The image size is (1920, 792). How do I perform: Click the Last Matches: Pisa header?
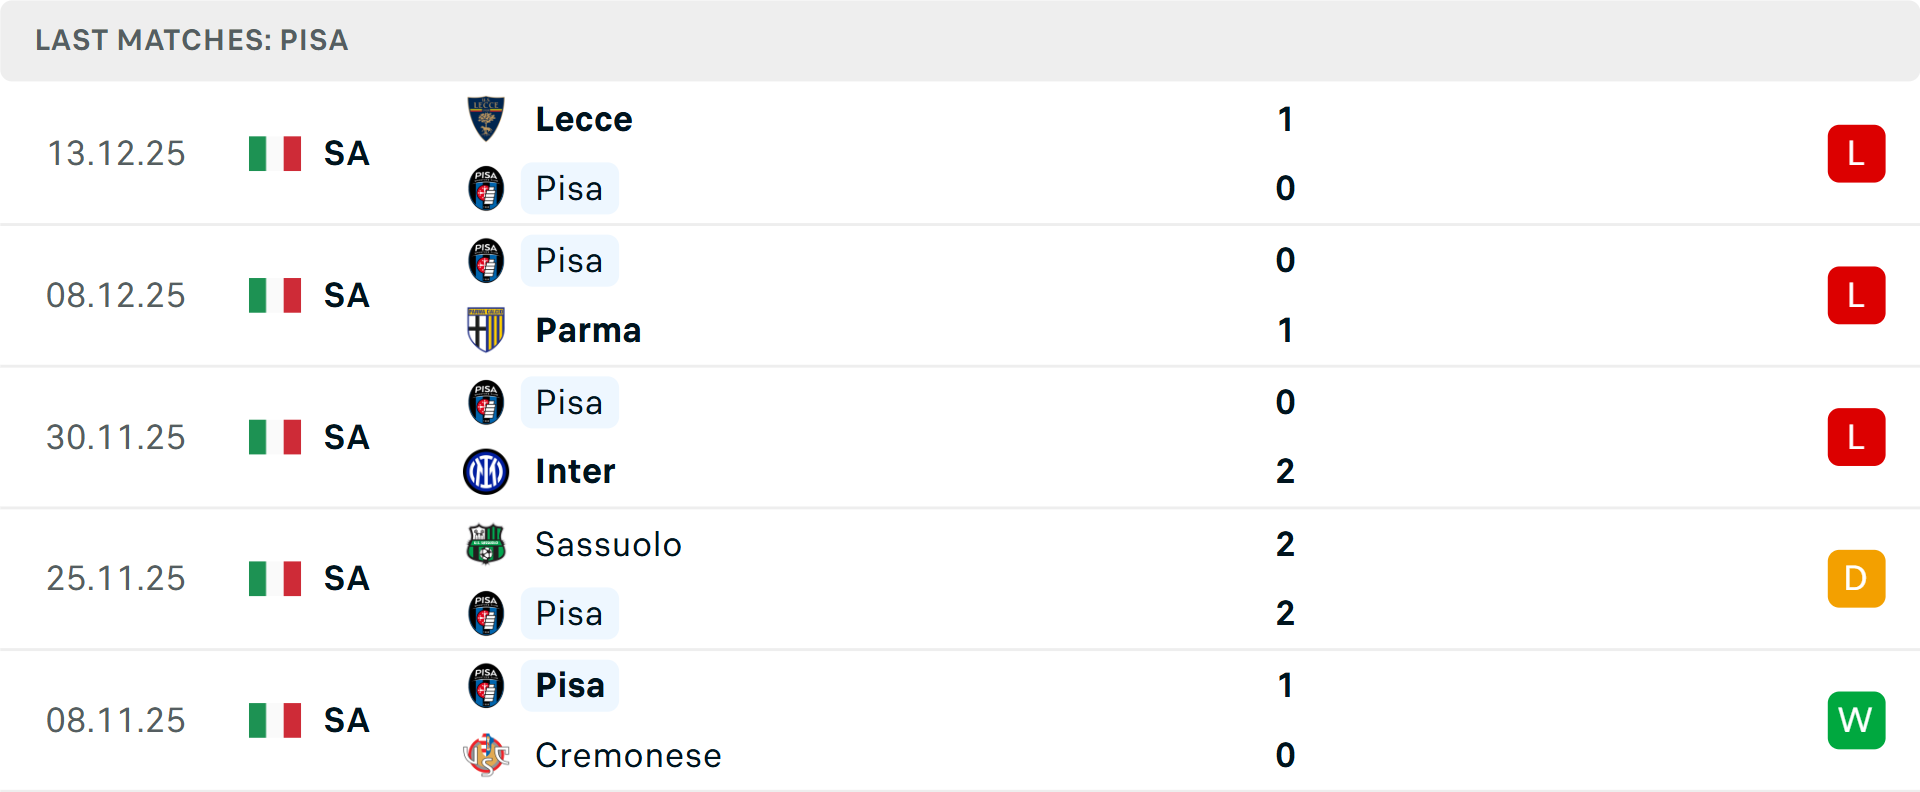coord(192,40)
